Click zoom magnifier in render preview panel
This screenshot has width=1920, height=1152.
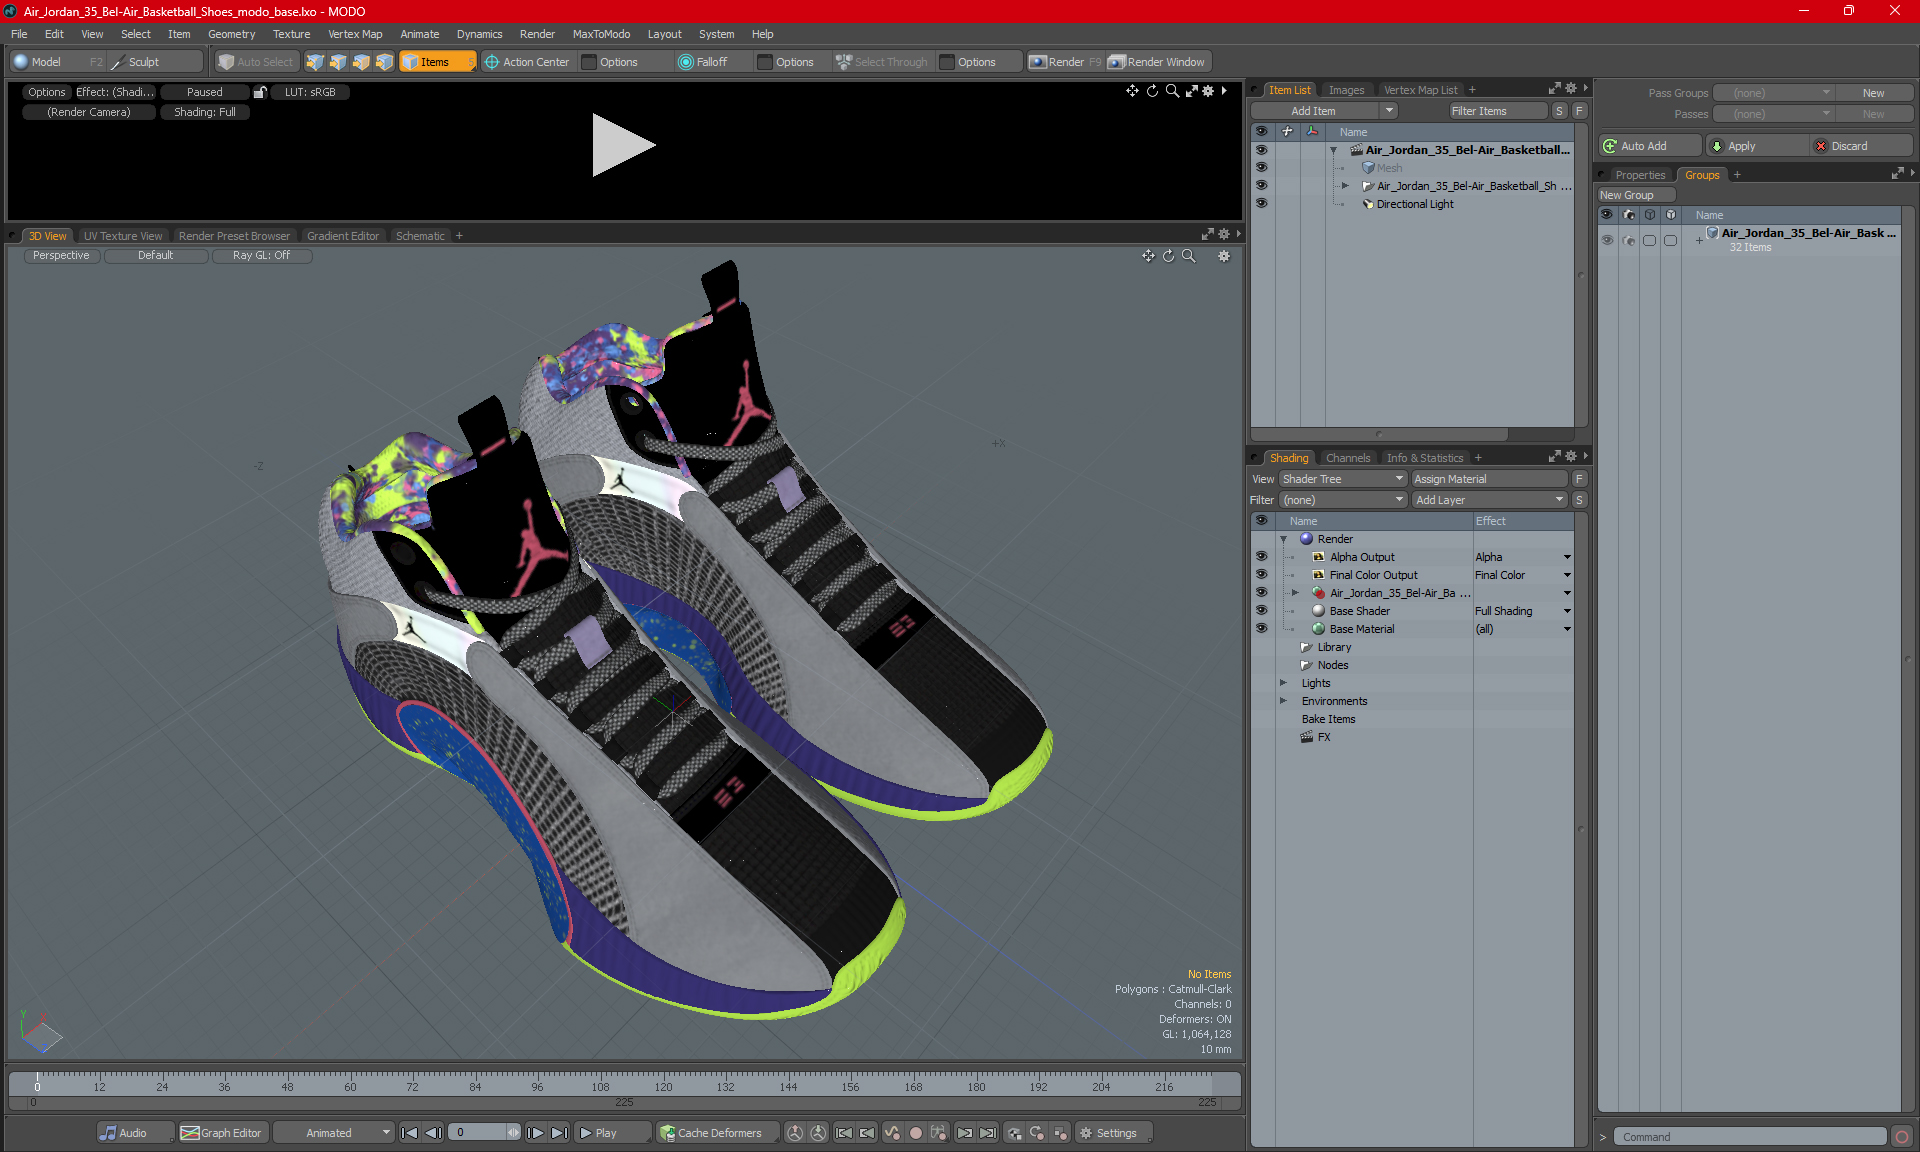tap(1172, 91)
